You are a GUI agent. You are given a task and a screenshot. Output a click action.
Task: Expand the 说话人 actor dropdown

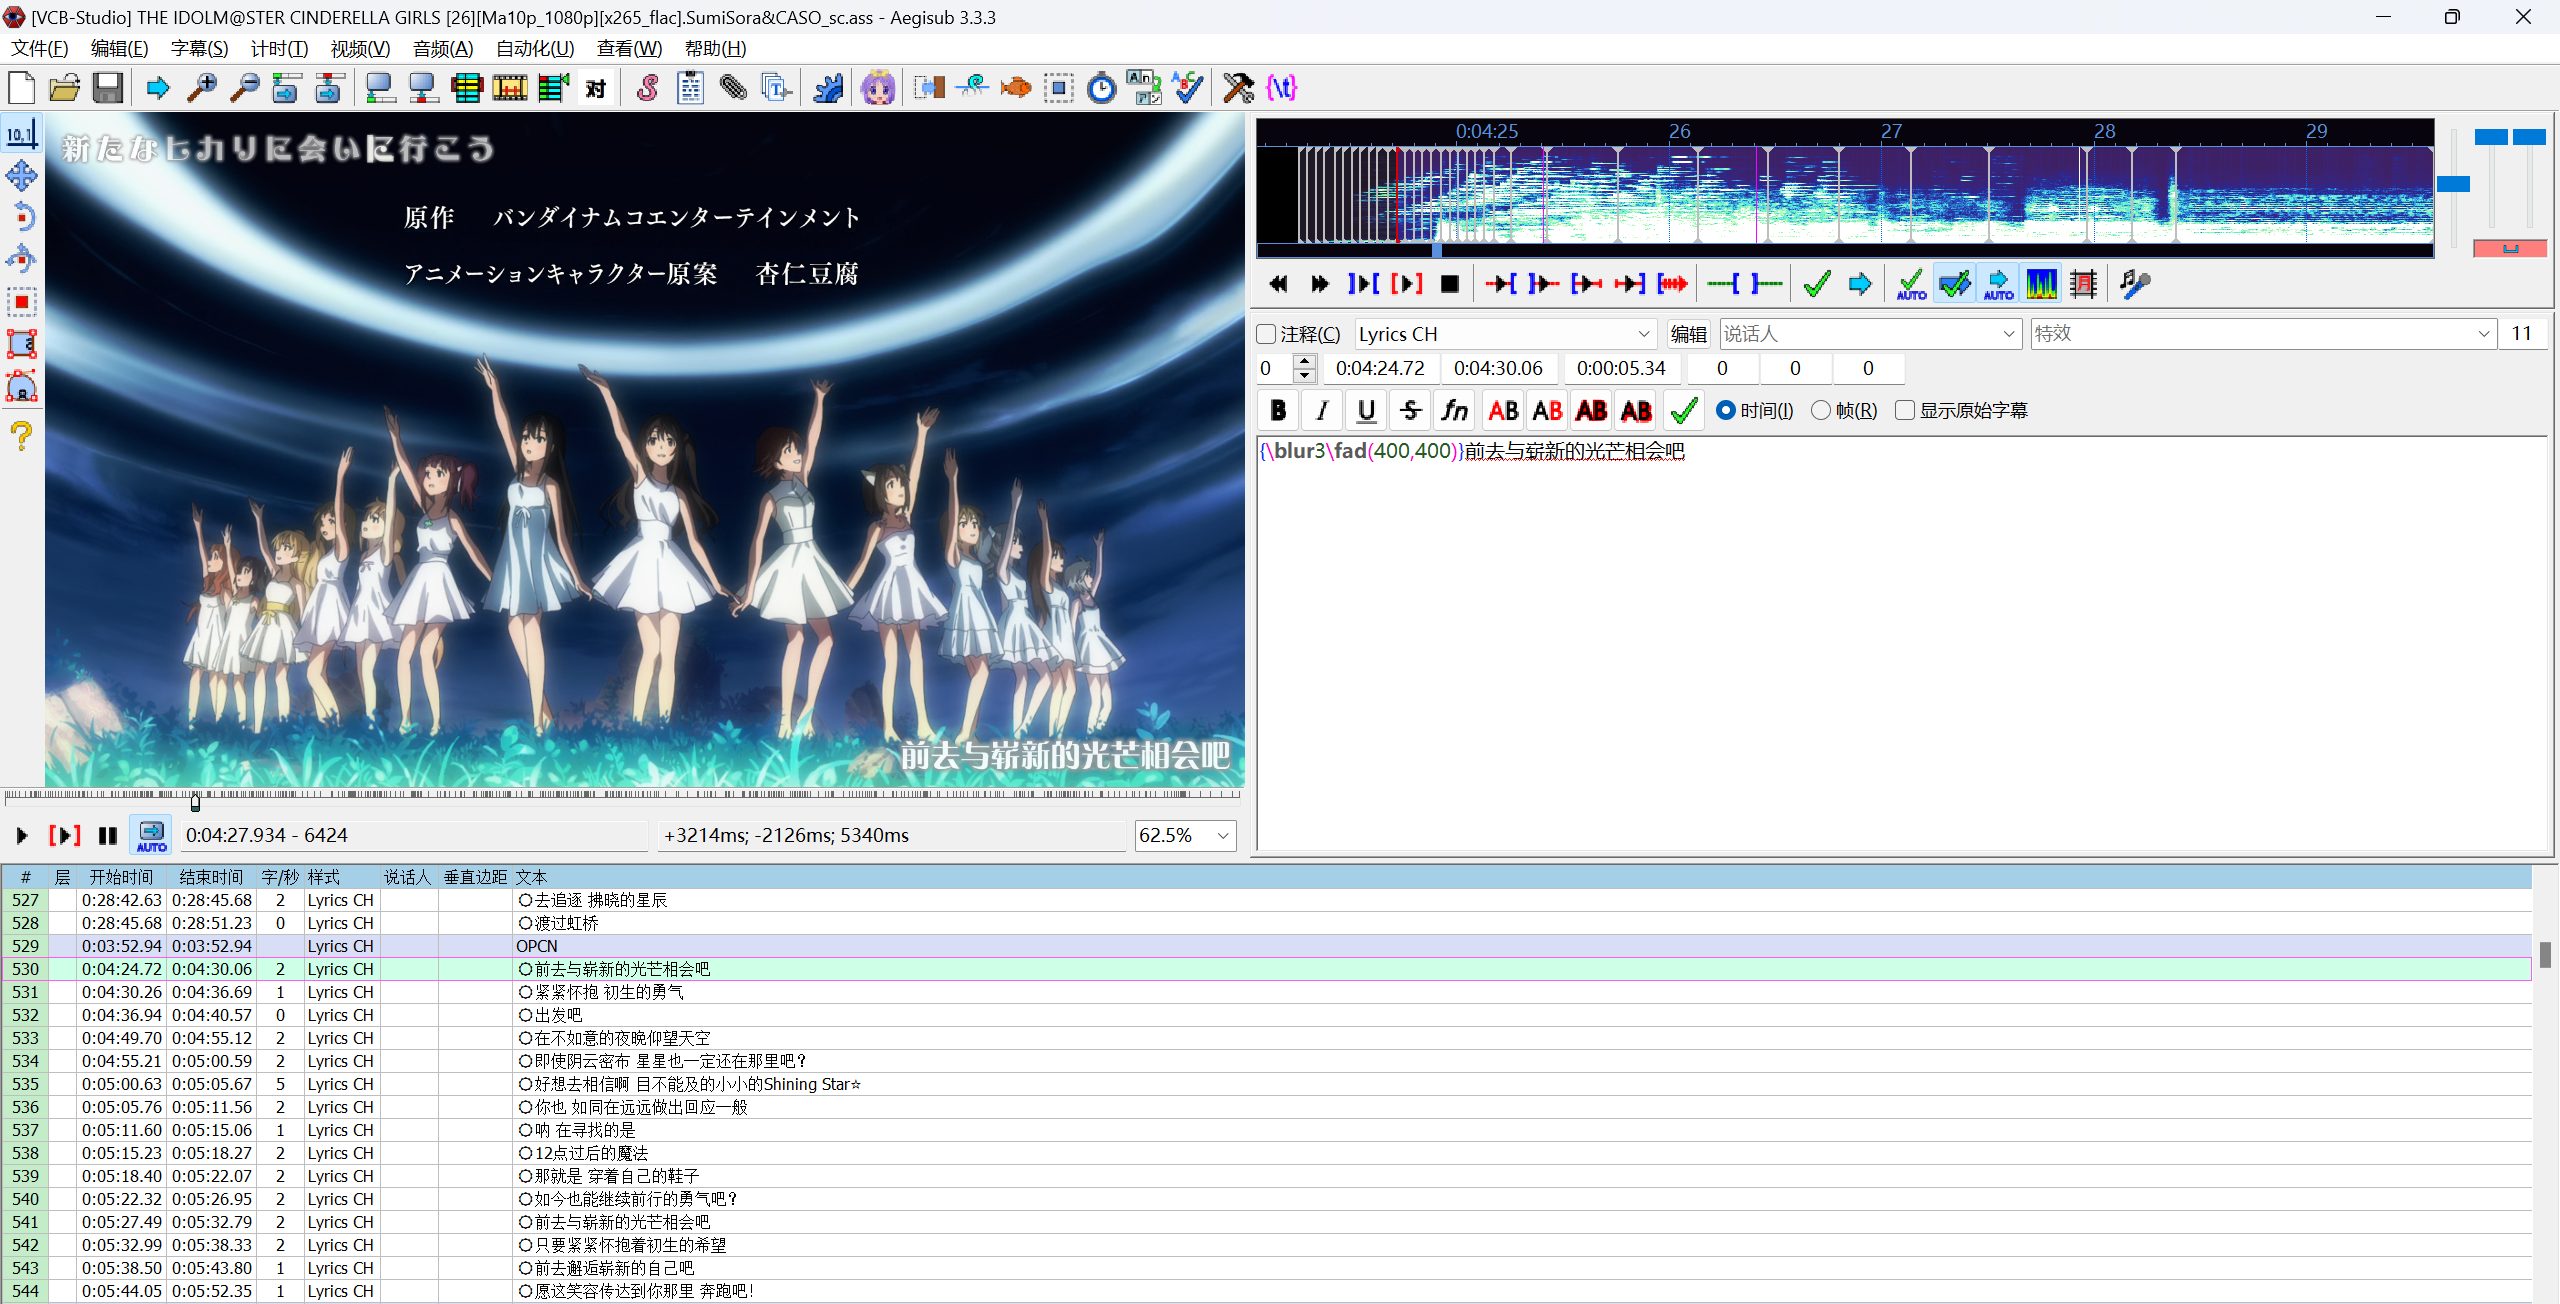pyautogui.click(x=2008, y=334)
